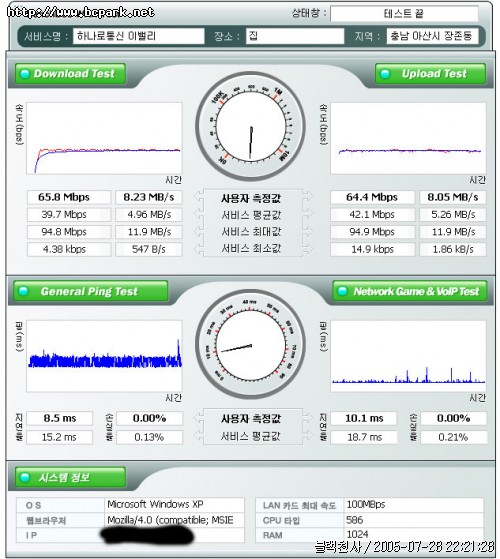Select the 5.26 MB/s value

pyautogui.click(x=453, y=215)
